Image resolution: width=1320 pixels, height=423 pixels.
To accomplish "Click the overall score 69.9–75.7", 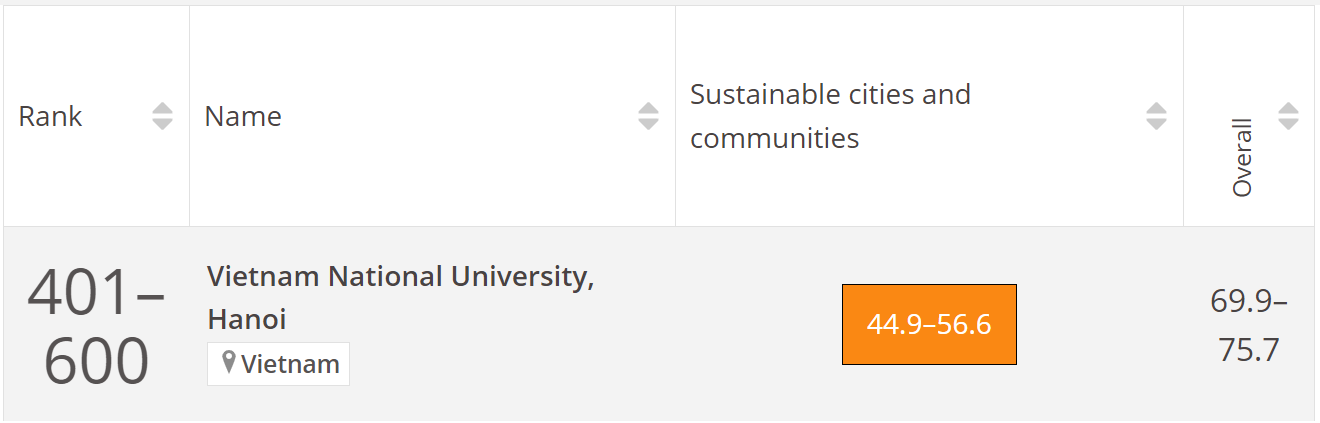I will coord(1248,325).
